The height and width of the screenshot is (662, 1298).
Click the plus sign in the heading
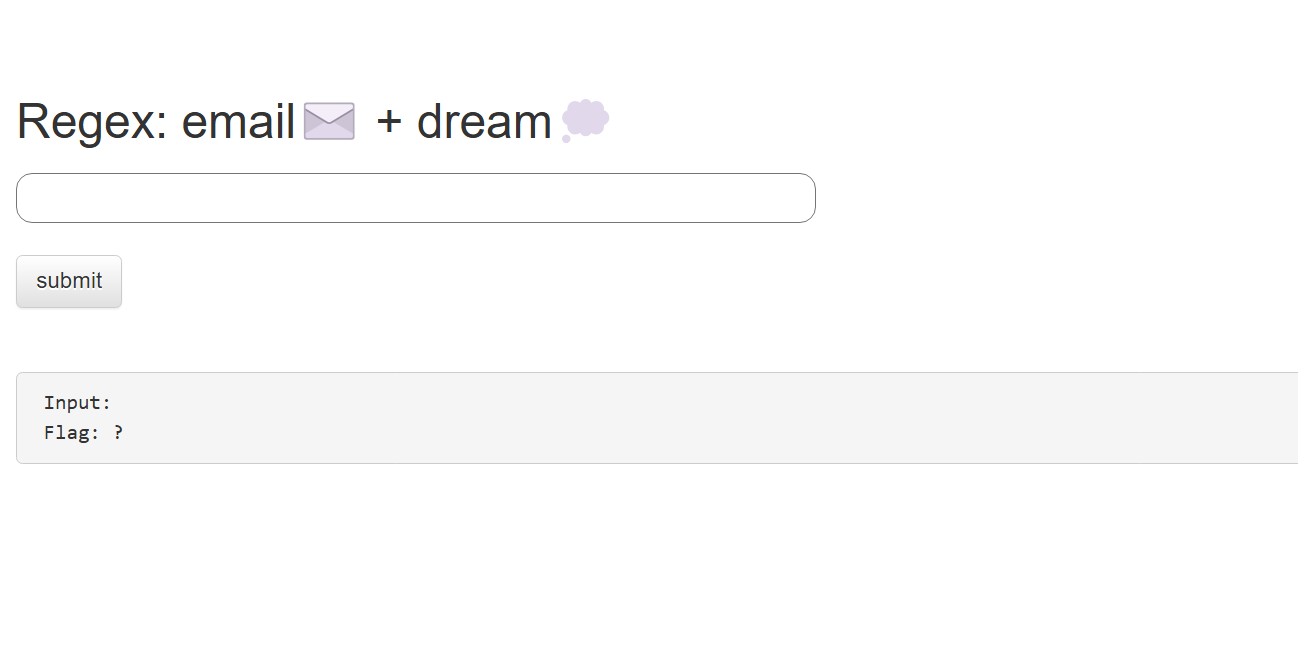pos(390,120)
